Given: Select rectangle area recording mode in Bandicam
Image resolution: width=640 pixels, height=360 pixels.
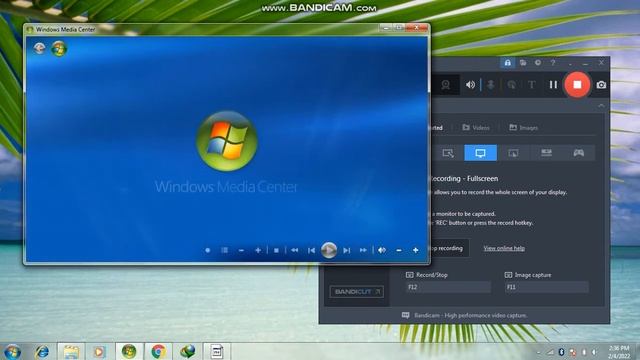Looking at the screenshot, I should (x=448, y=153).
